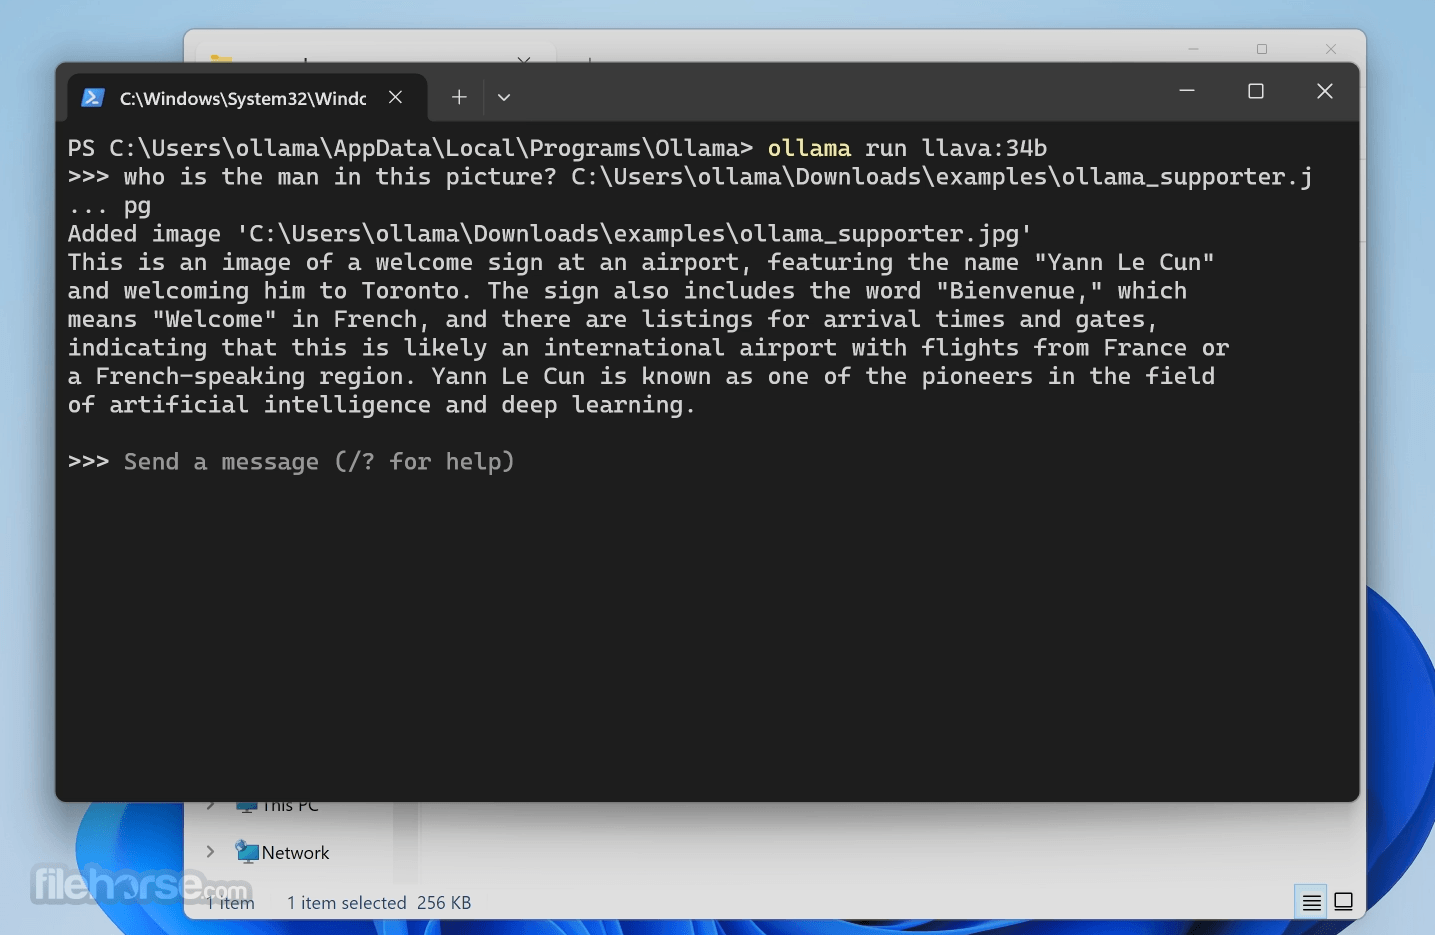
Task: Maximize the terminal window
Action: [1256, 91]
